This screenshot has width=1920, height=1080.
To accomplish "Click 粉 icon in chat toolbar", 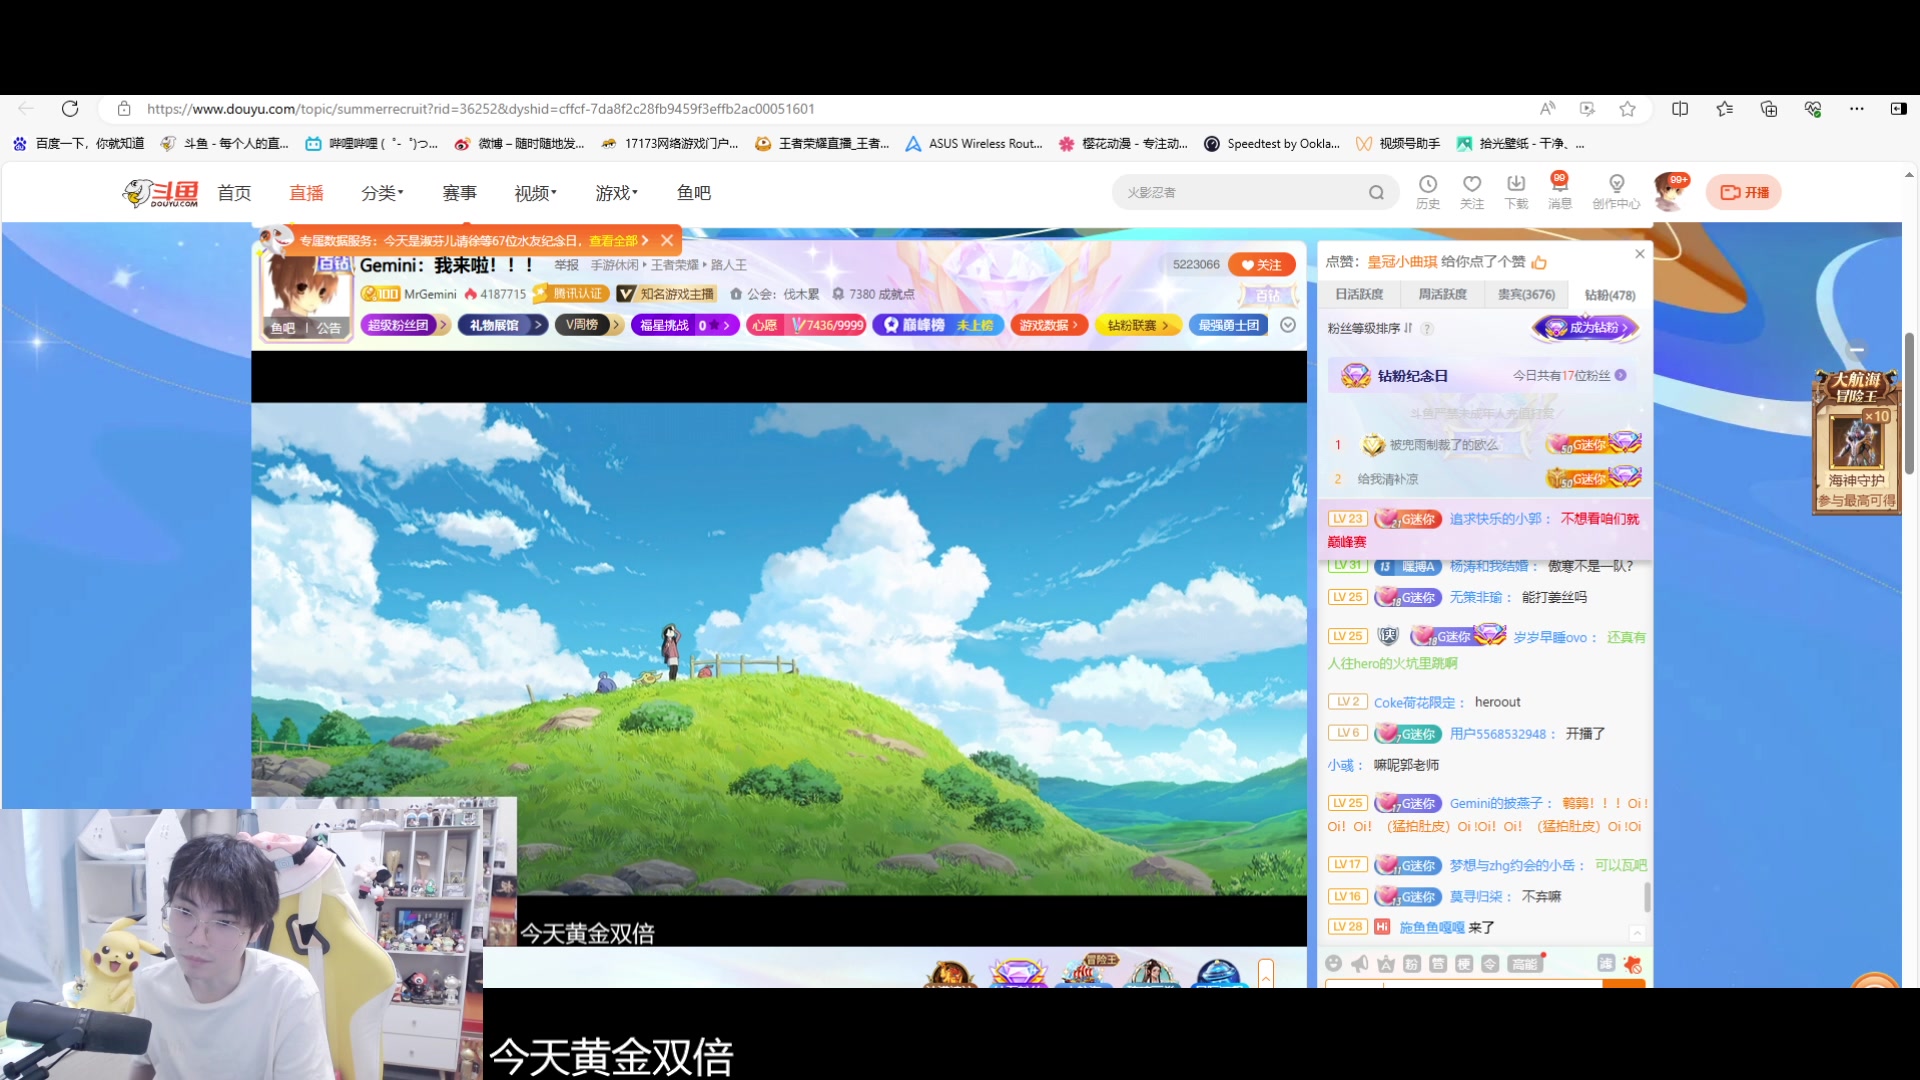I will (x=1412, y=963).
